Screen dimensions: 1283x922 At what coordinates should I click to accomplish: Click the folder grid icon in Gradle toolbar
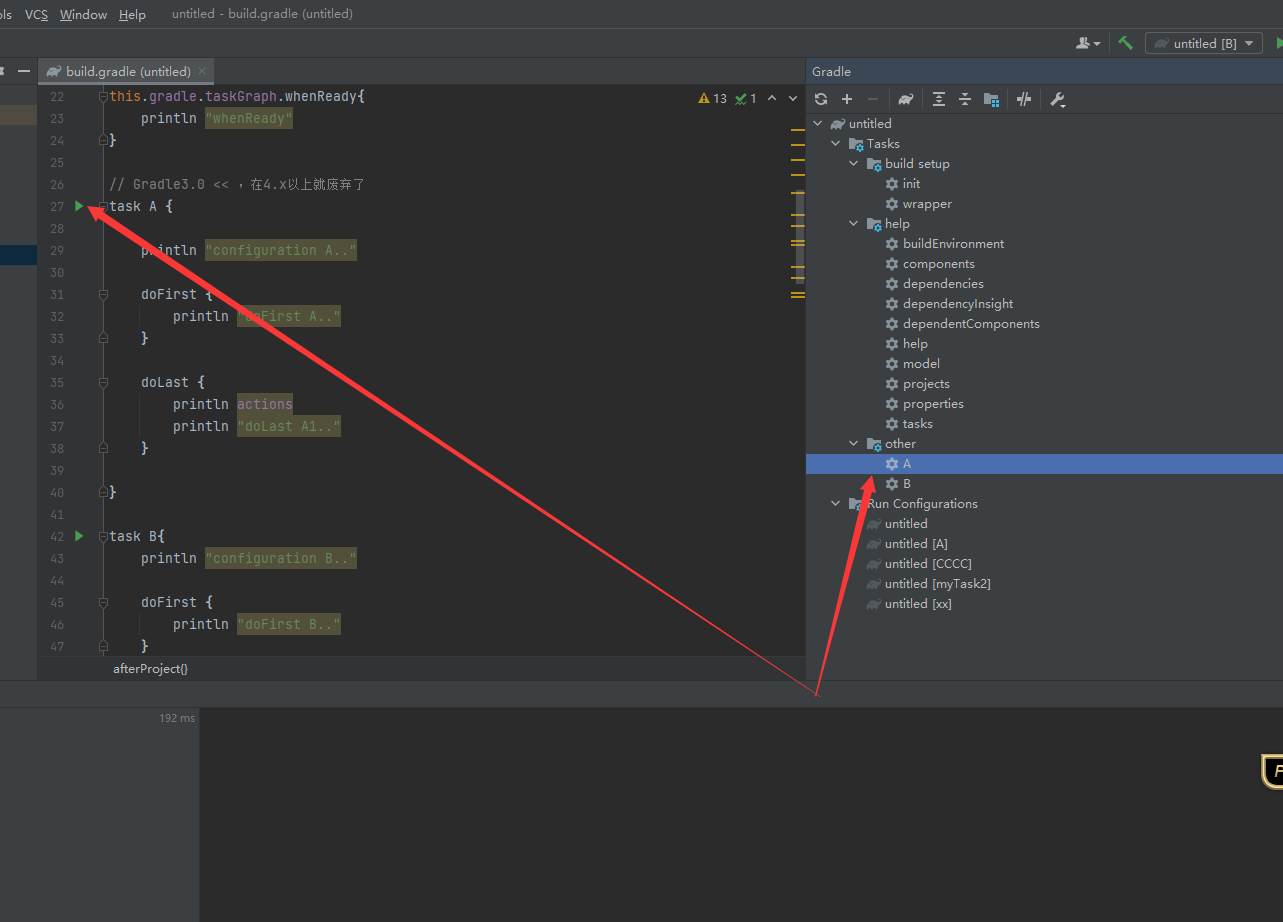coord(991,99)
